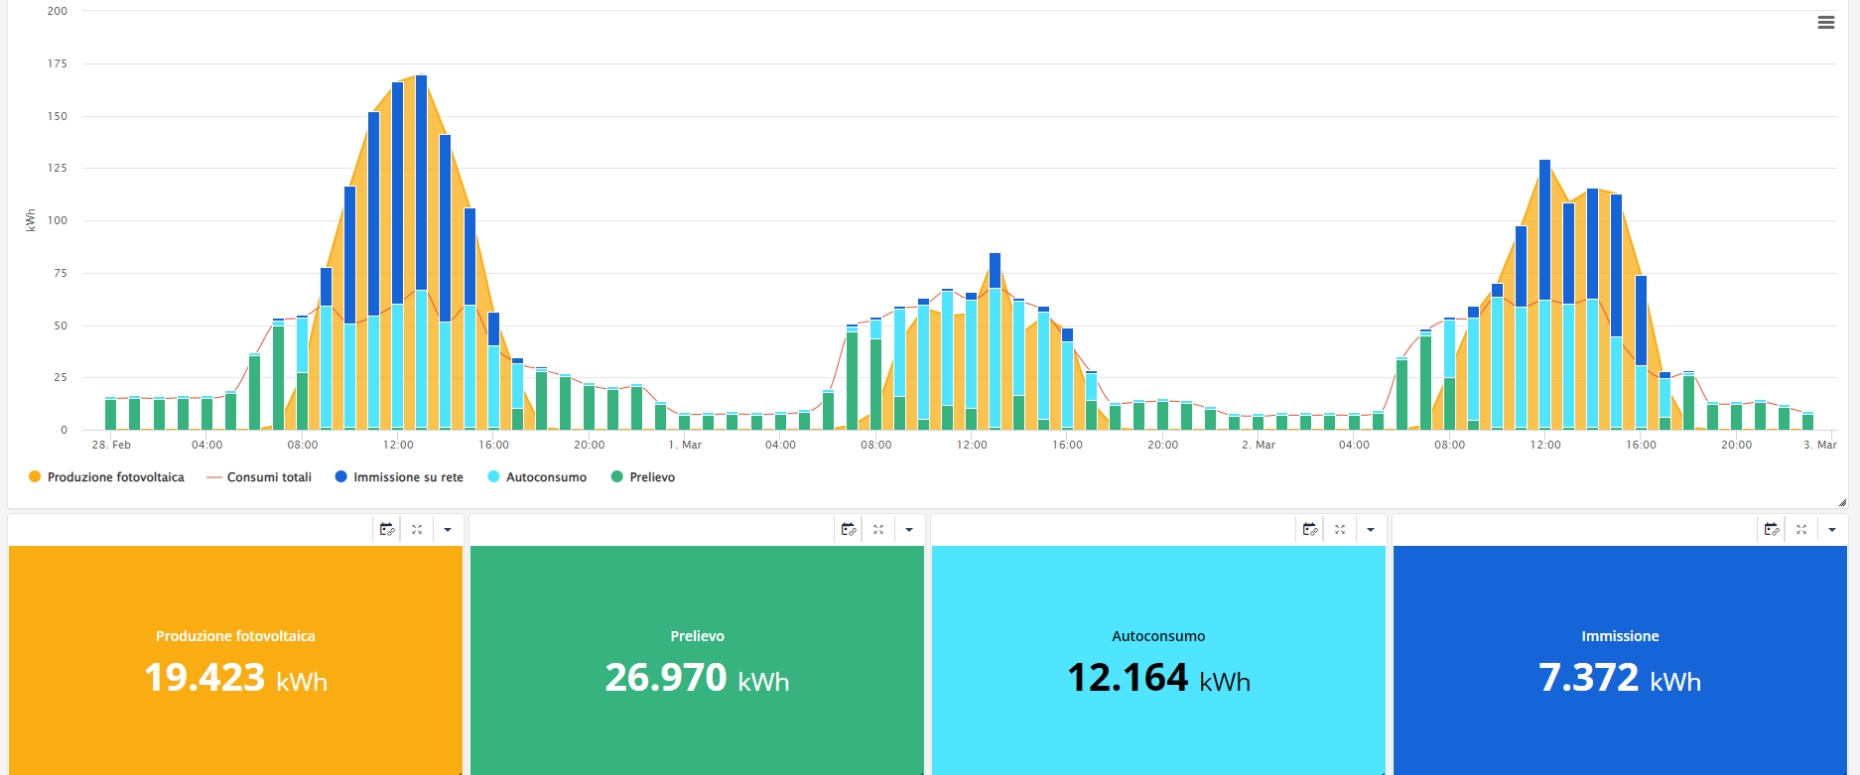The image size is (1860, 775).
Task: Click calendar edit icon above Prelievo card
Action: tap(848, 529)
